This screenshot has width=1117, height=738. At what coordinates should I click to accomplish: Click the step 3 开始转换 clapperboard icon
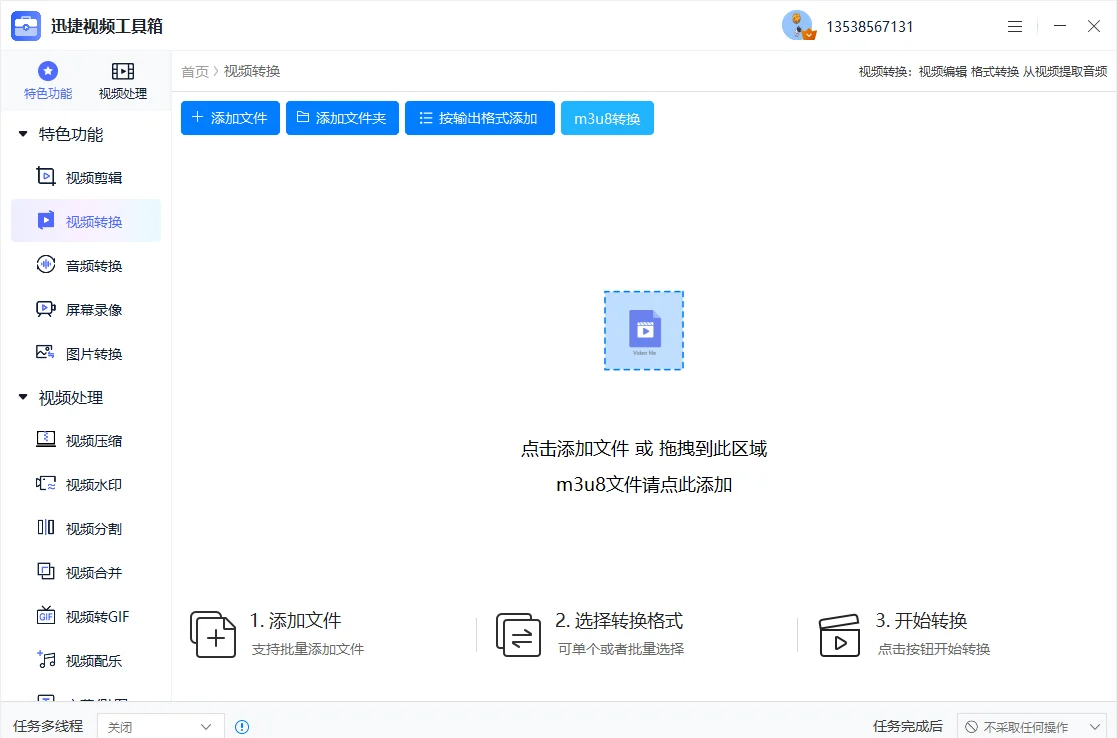(839, 635)
